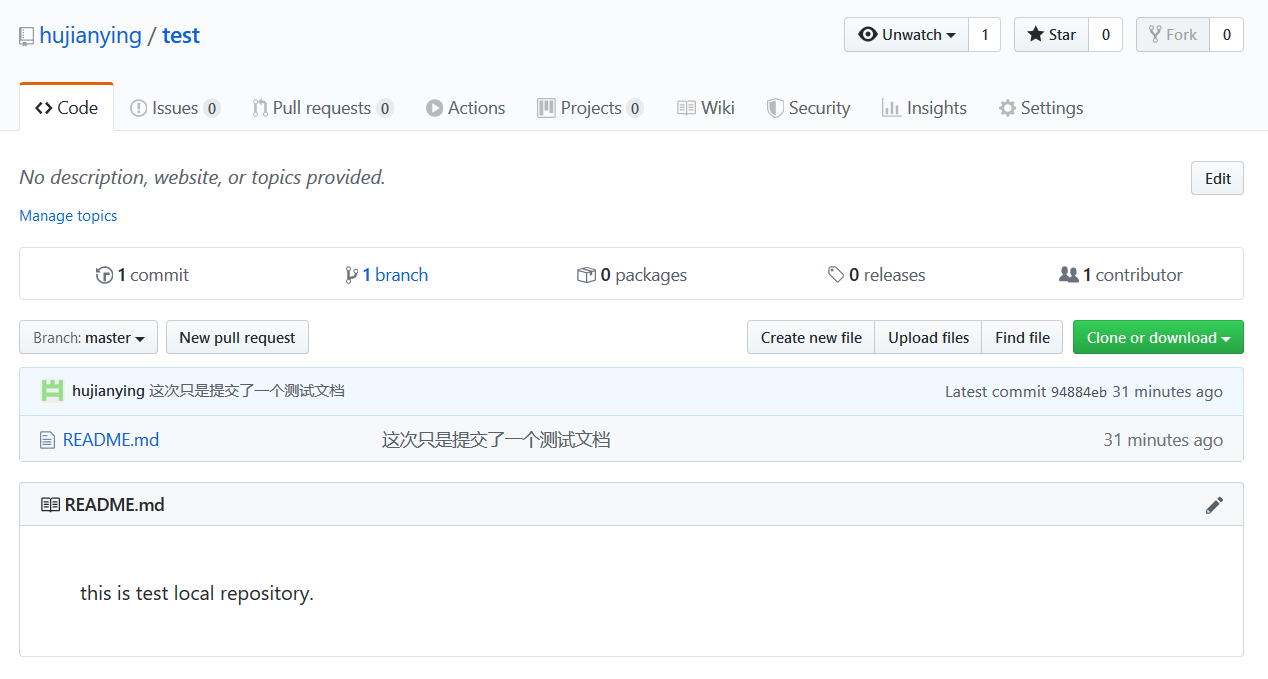Image resolution: width=1268 pixels, height=679 pixels.
Task: Click the Find file button
Action: (1022, 338)
